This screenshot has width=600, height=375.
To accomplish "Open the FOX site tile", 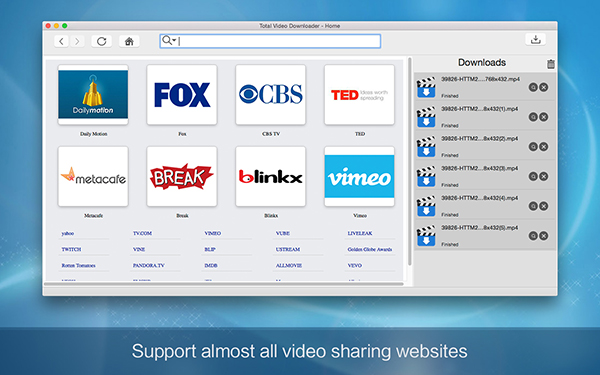I will tap(182, 95).
